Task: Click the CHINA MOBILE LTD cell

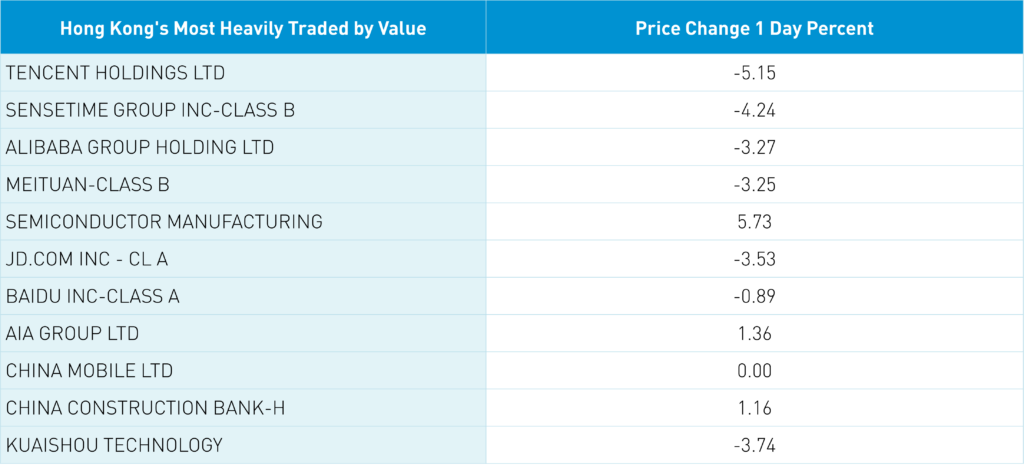Action: click(89, 371)
